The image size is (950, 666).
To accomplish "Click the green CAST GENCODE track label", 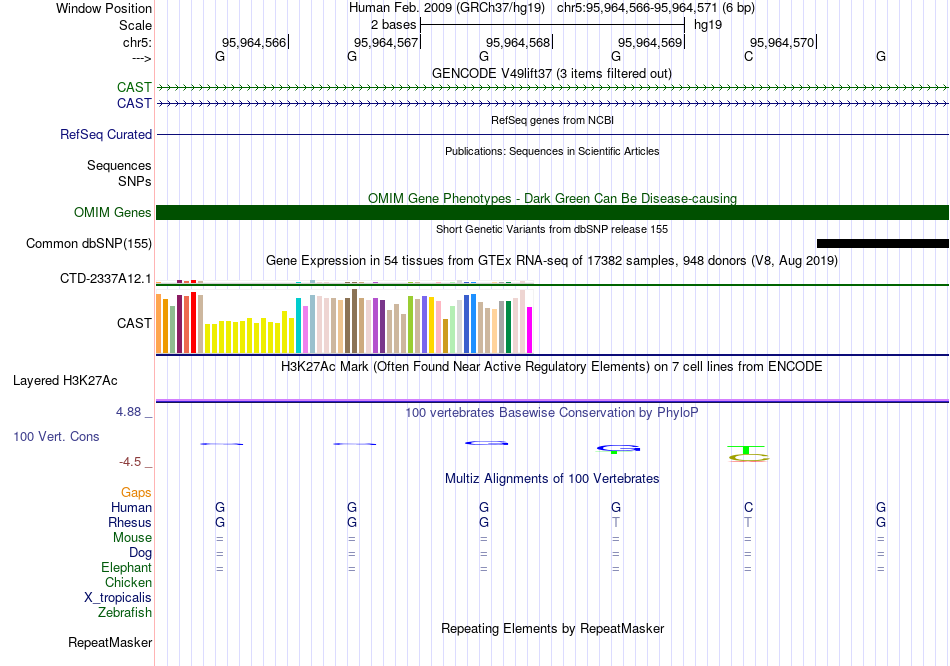I will [x=134, y=87].
